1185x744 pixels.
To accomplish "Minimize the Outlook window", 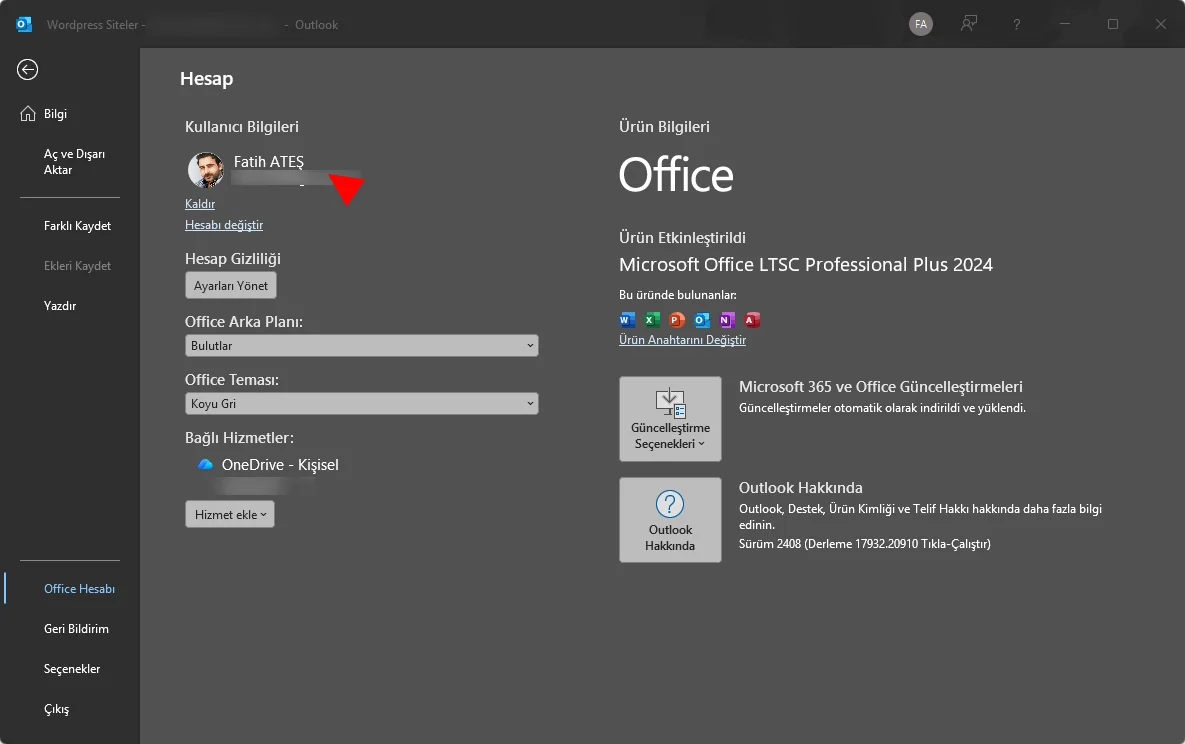I will tap(1065, 24).
